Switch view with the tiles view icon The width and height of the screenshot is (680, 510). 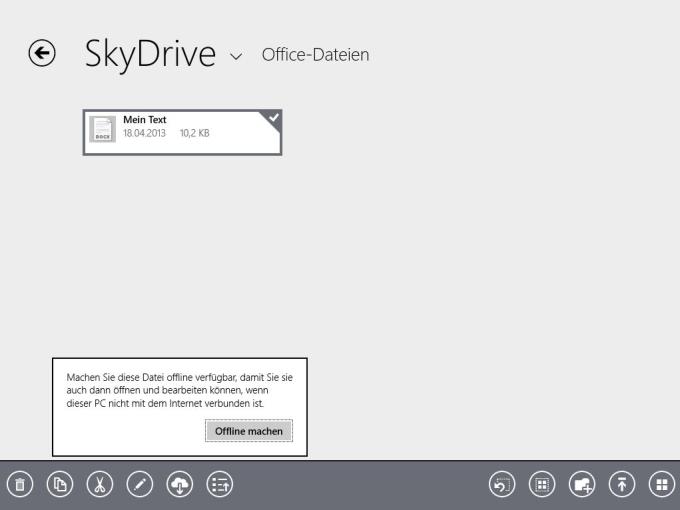pyautogui.click(x=662, y=484)
